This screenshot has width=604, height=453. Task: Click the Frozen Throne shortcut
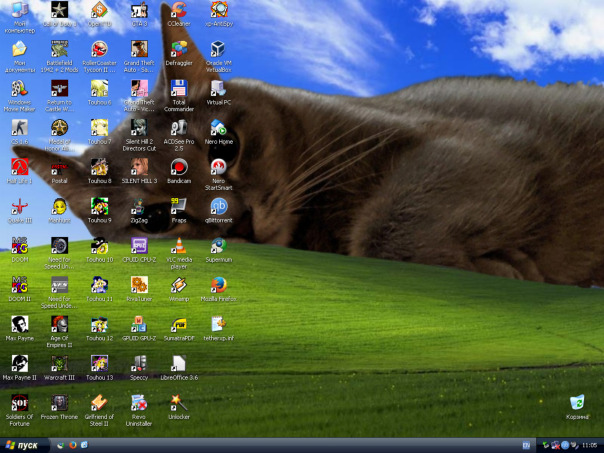coord(59,403)
